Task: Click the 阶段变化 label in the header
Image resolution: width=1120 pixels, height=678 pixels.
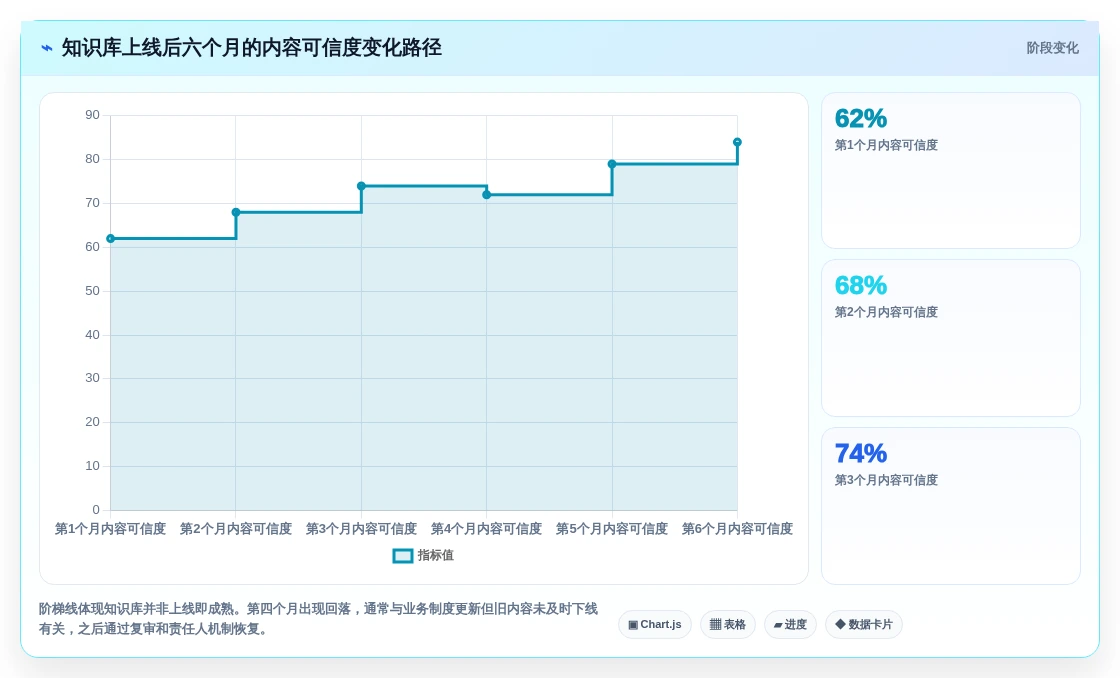Action: point(1052,48)
